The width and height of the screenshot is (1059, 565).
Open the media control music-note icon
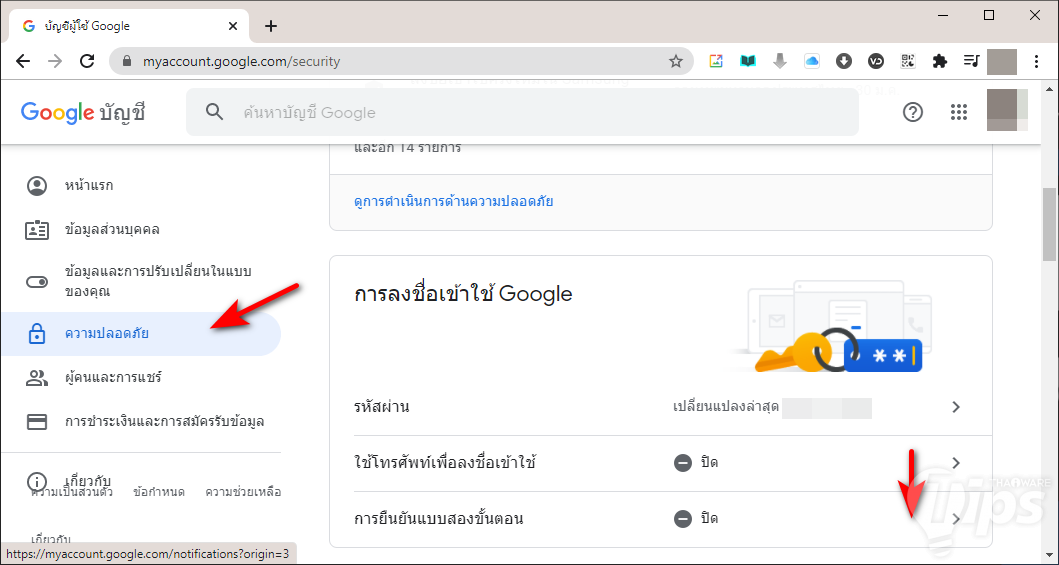tap(971, 61)
